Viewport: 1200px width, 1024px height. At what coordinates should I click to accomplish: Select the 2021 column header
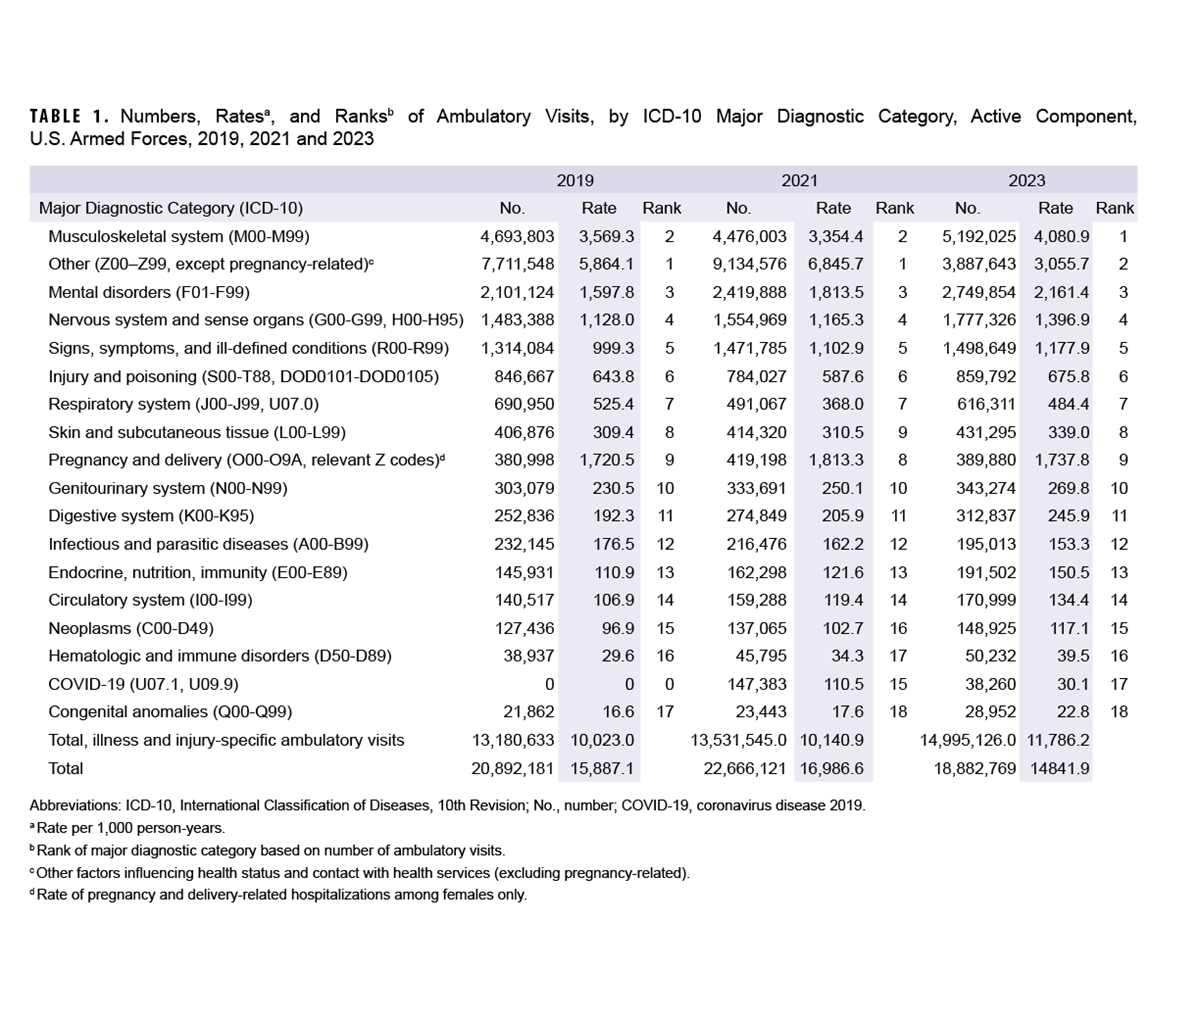coord(800,181)
